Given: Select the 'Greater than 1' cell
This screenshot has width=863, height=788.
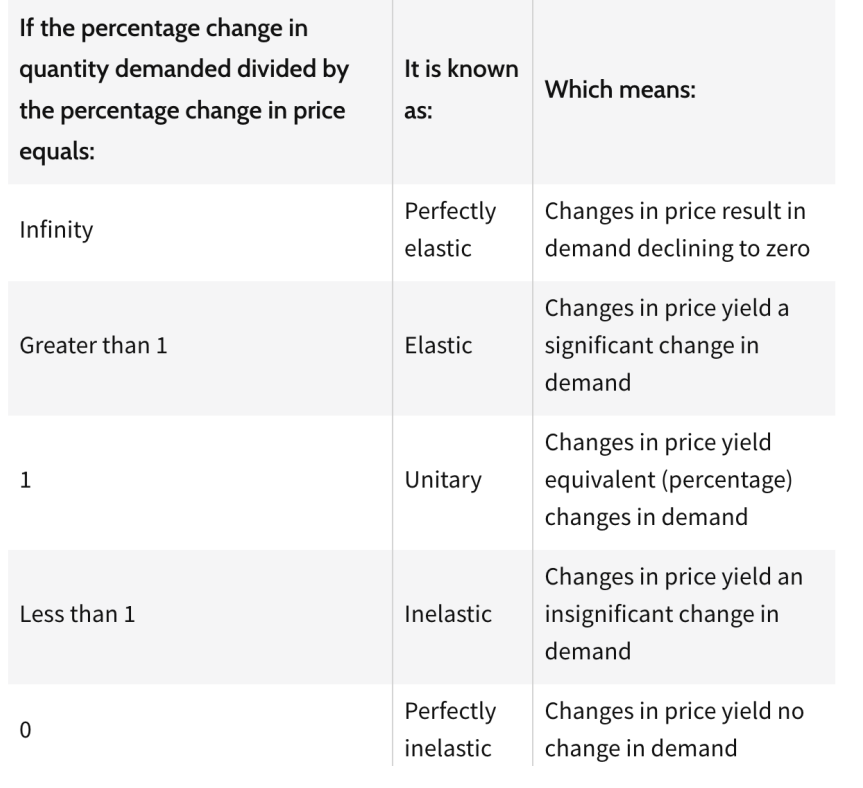Looking at the screenshot, I should click(x=85, y=345).
